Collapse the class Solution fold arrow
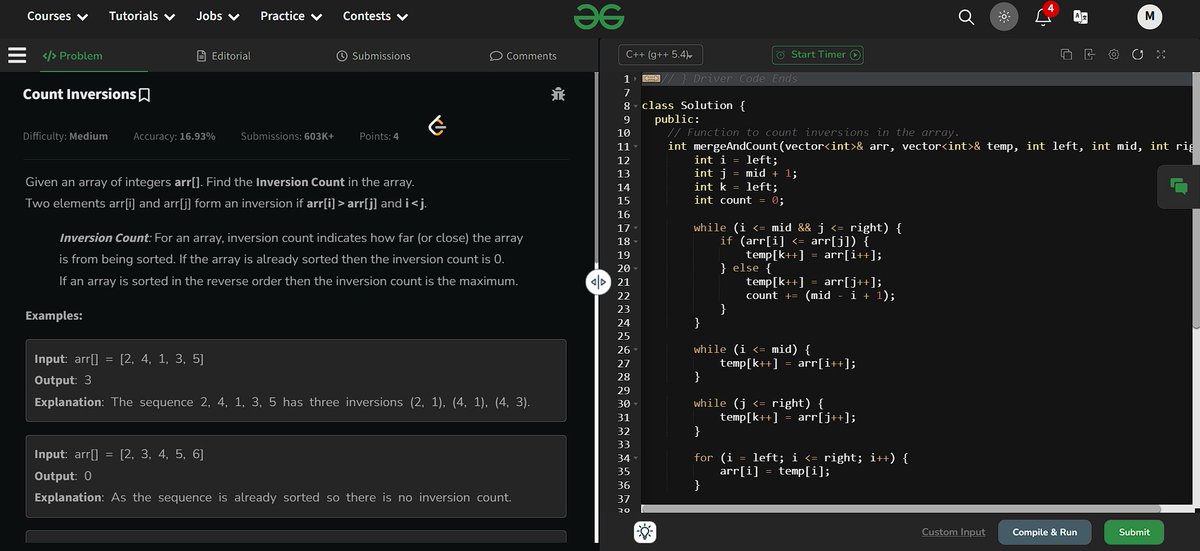 pyautogui.click(x=636, y=106)
